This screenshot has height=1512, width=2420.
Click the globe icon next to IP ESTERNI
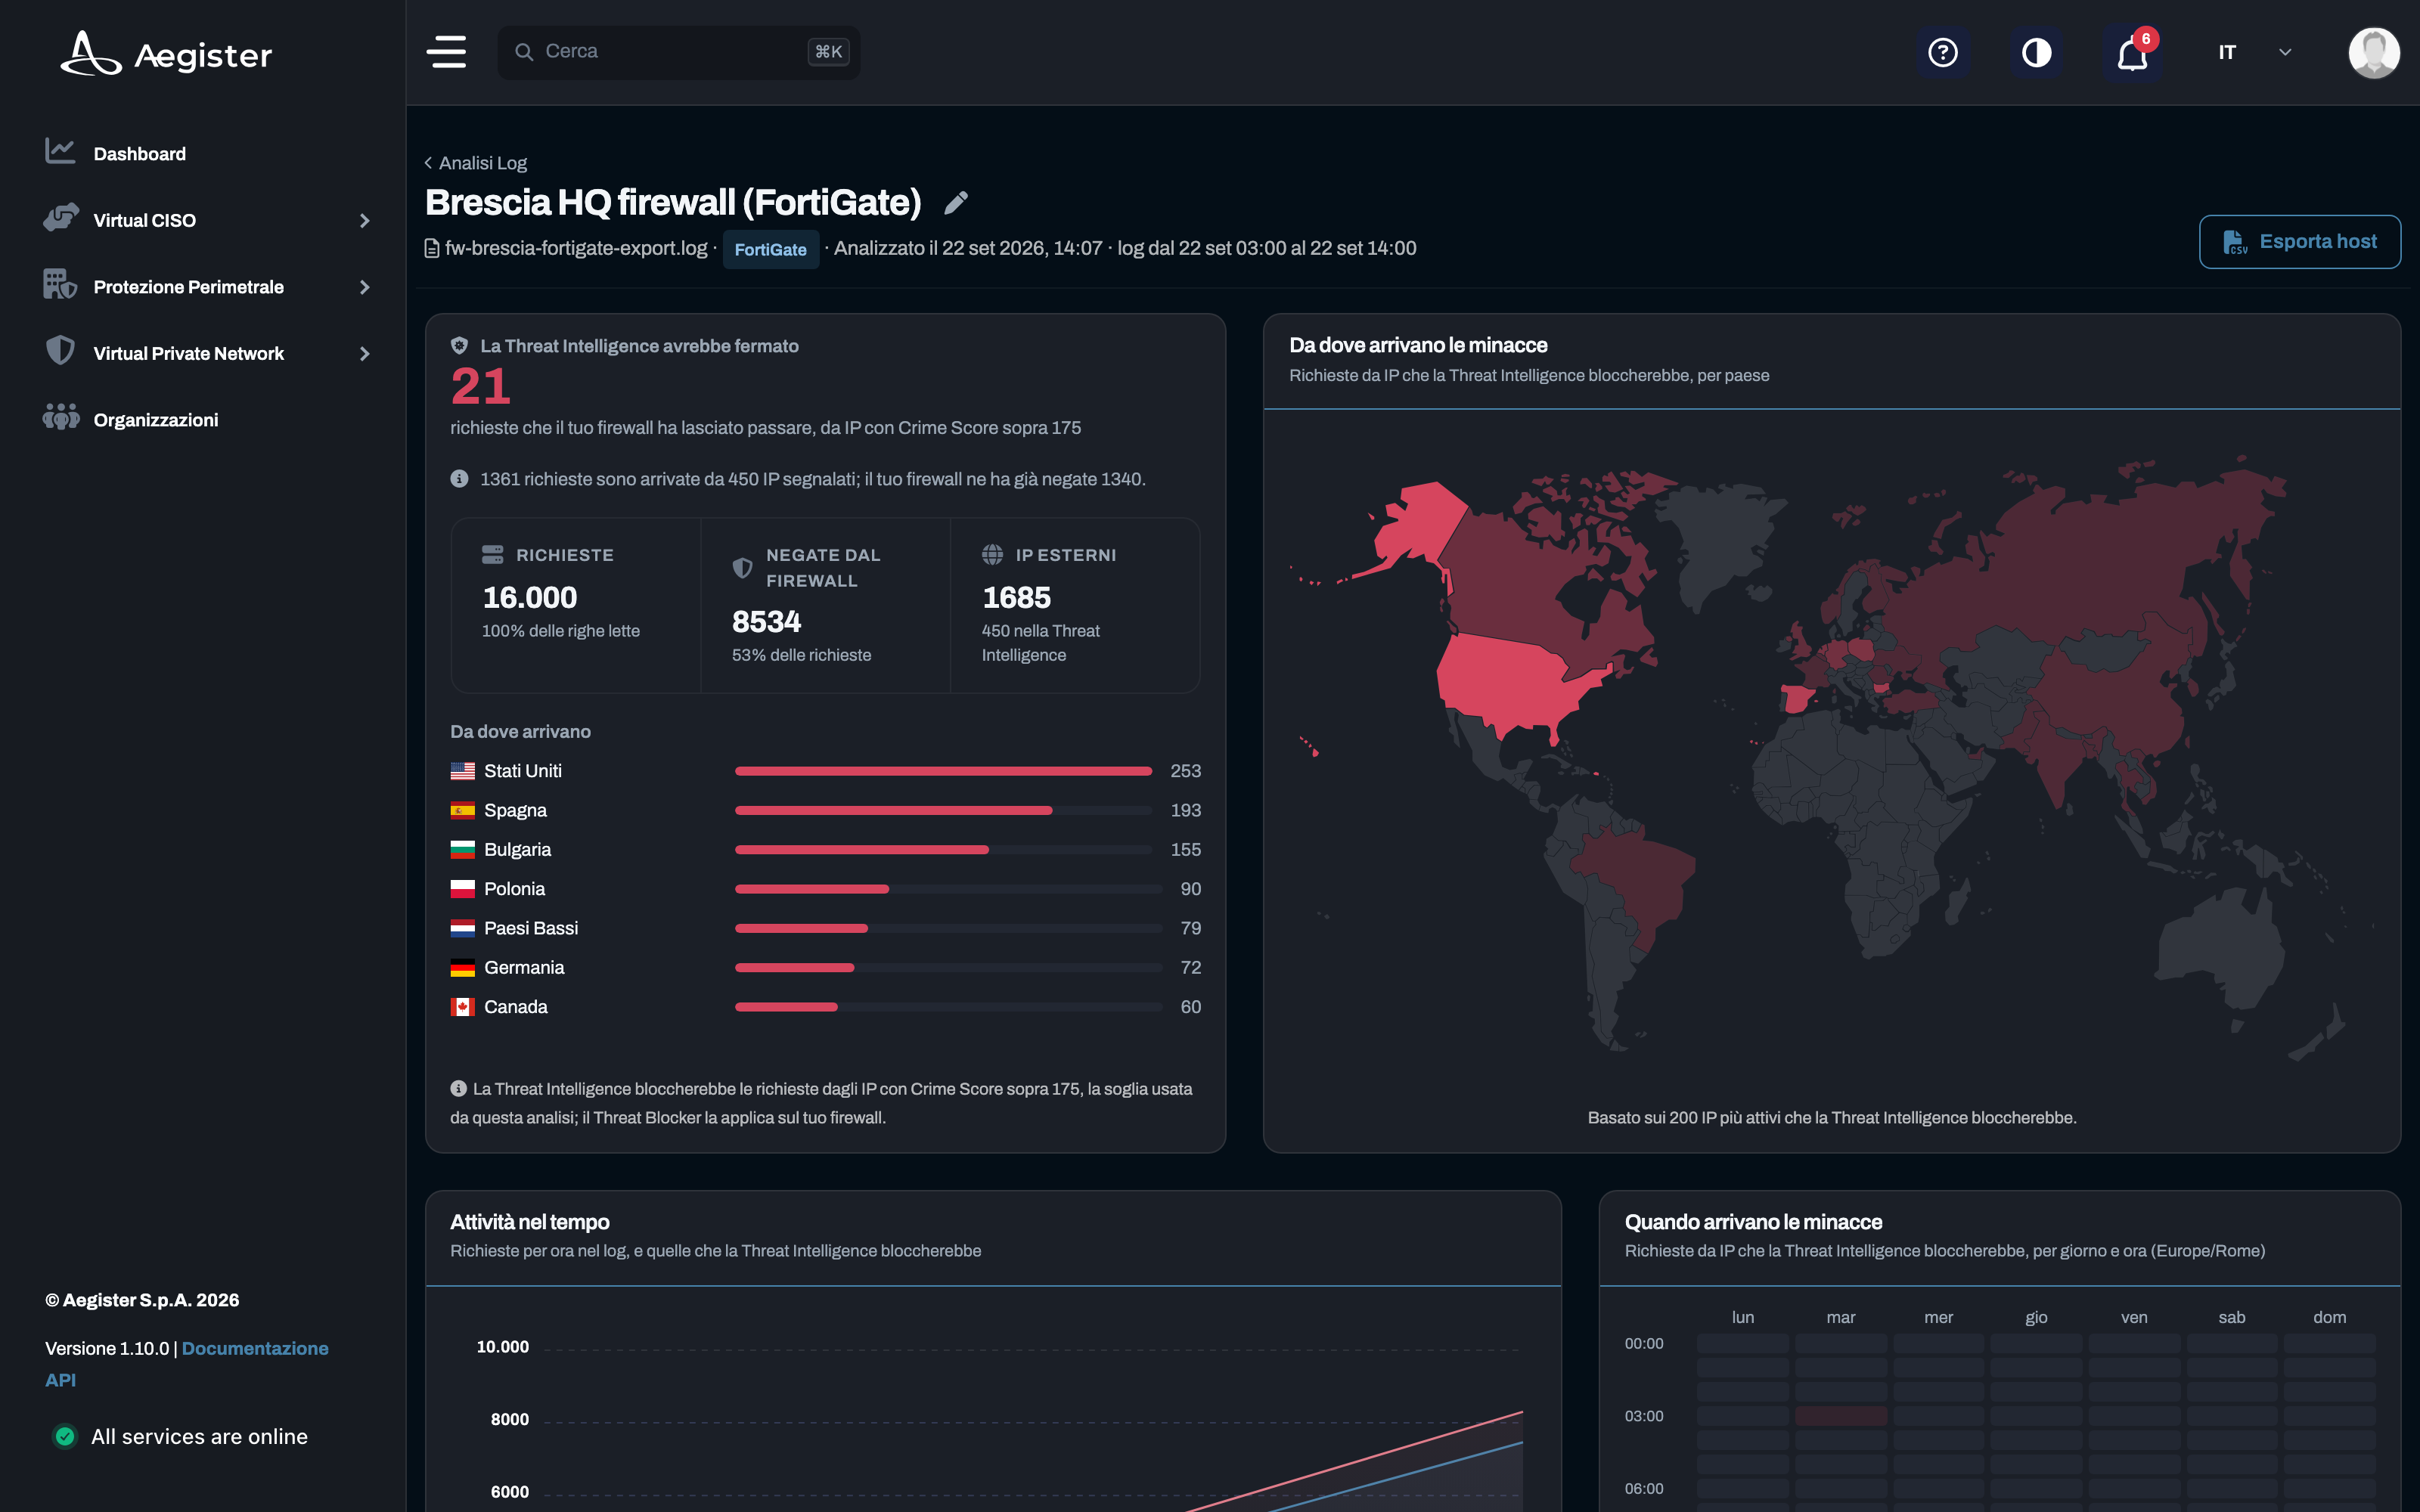[x=992, y=554]
